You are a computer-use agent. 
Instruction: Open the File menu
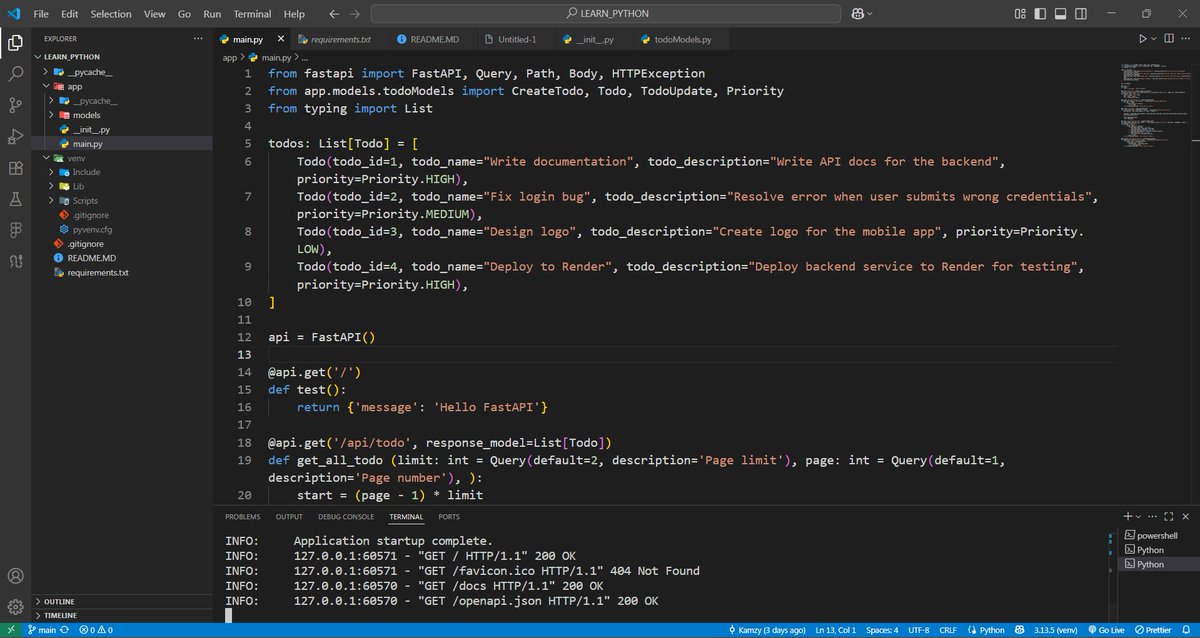point(41,14)
